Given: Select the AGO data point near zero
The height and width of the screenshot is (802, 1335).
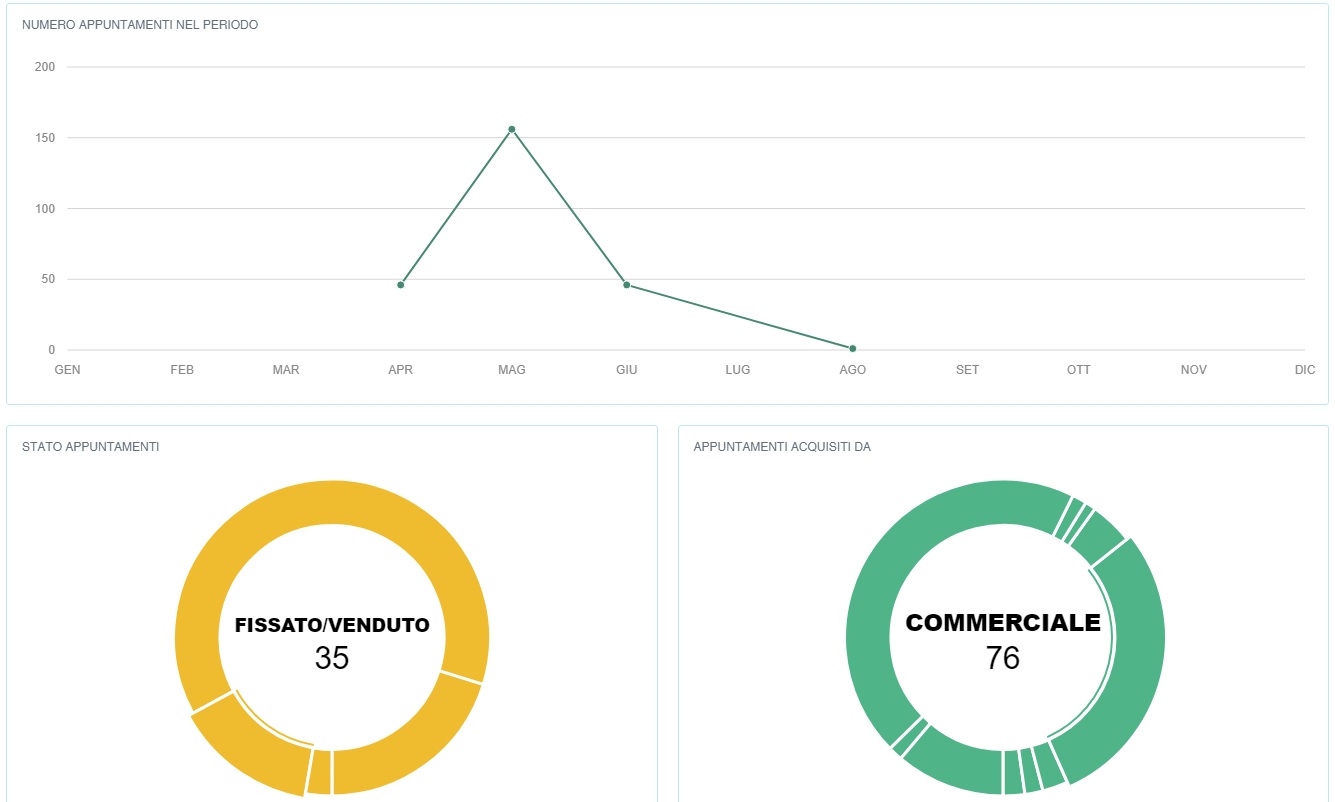Looking at the screenshot, I should point(853,349).
